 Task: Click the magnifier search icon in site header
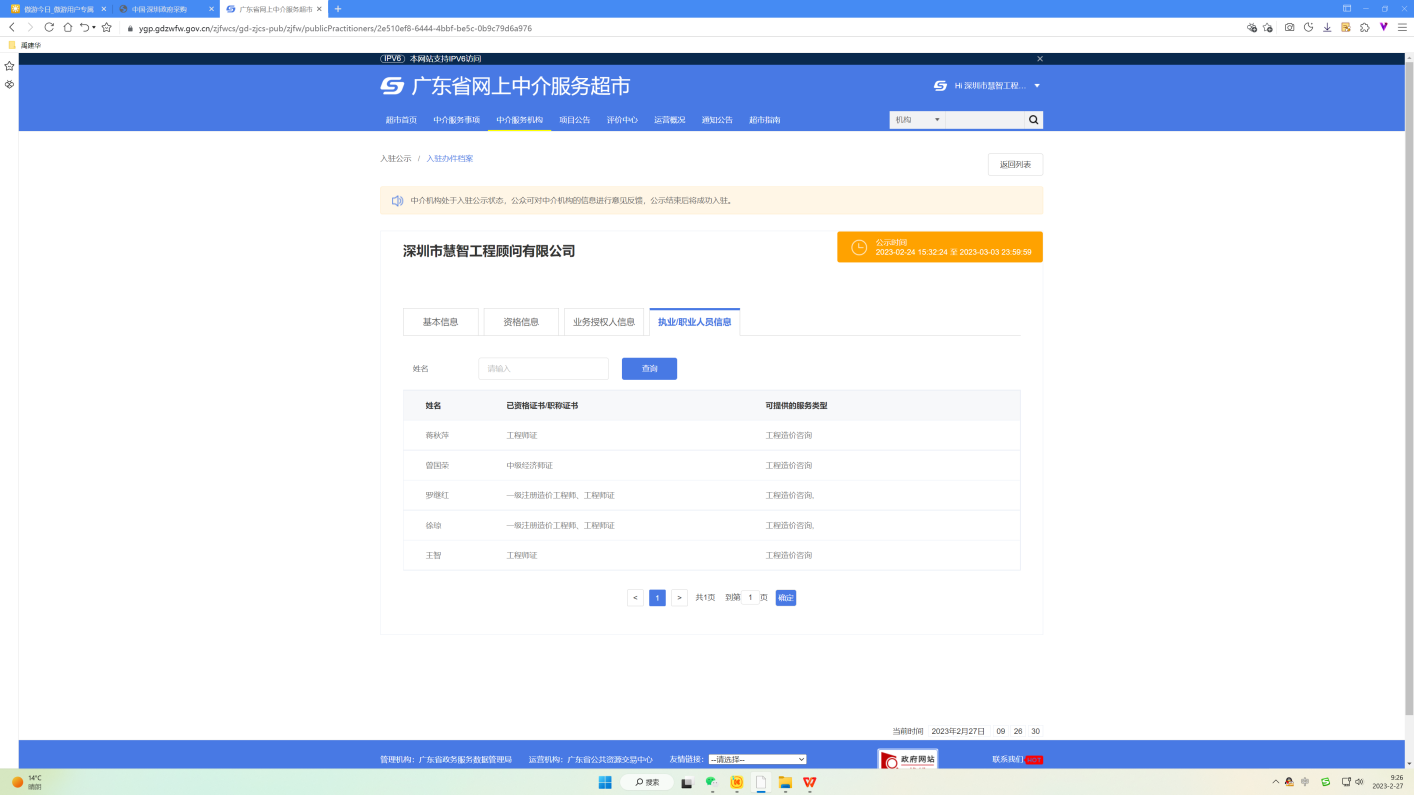point(1034,120)
